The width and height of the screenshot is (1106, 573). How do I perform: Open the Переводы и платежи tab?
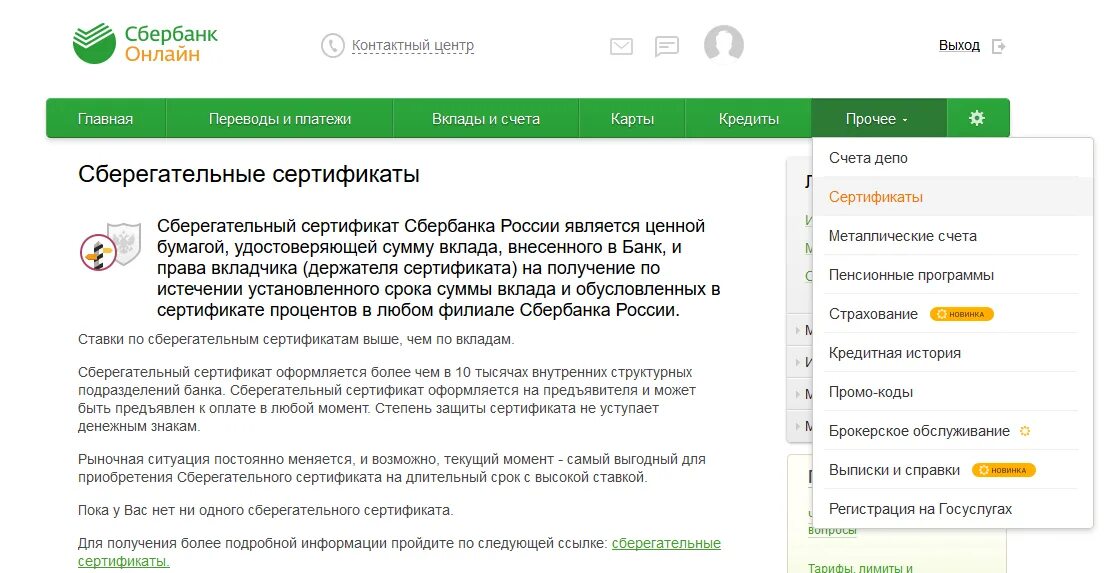tap(279, 119)
